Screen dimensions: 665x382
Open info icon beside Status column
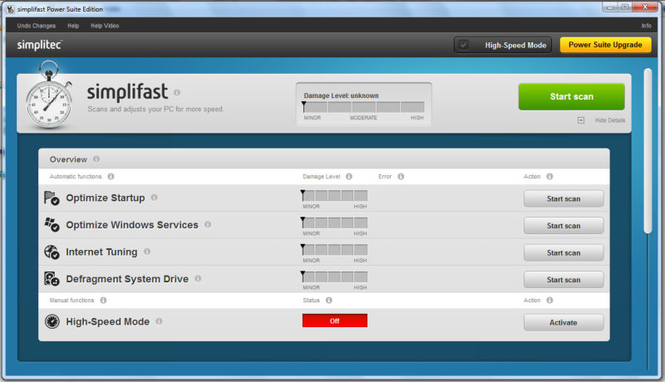pyautogui.click(x=329, y=300)
